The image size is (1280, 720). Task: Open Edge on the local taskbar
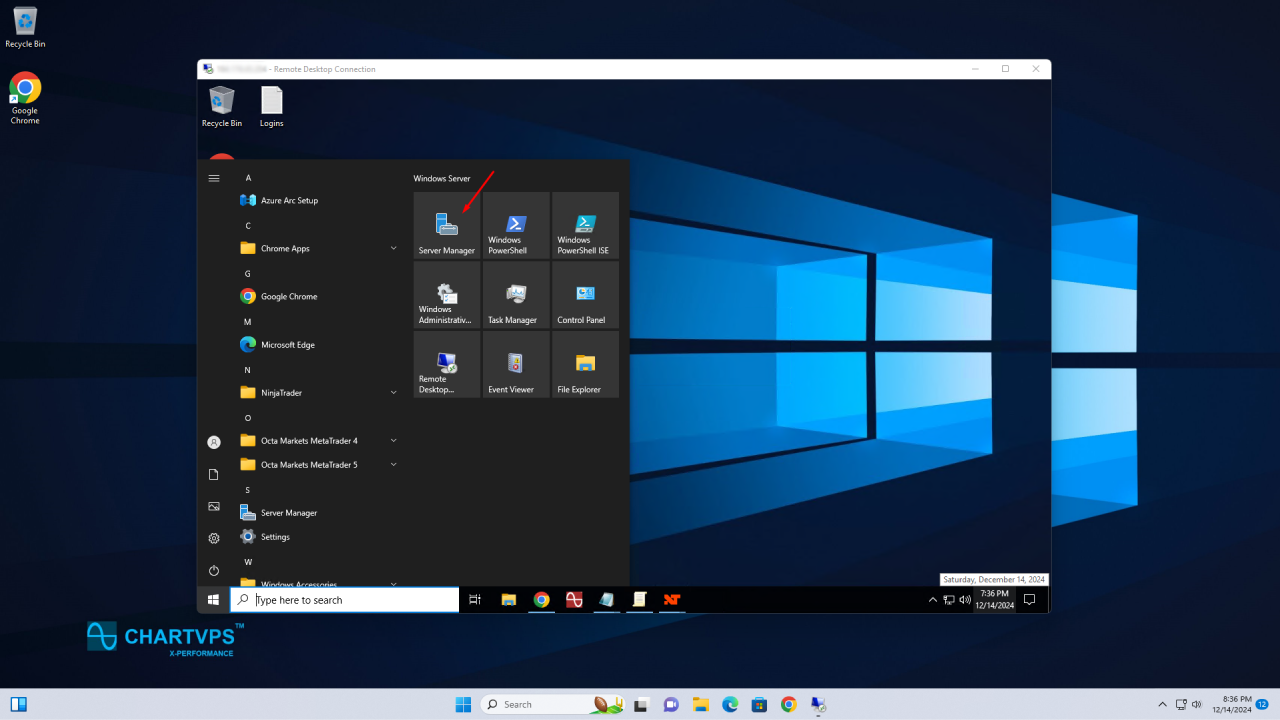[x=730, y=704]
